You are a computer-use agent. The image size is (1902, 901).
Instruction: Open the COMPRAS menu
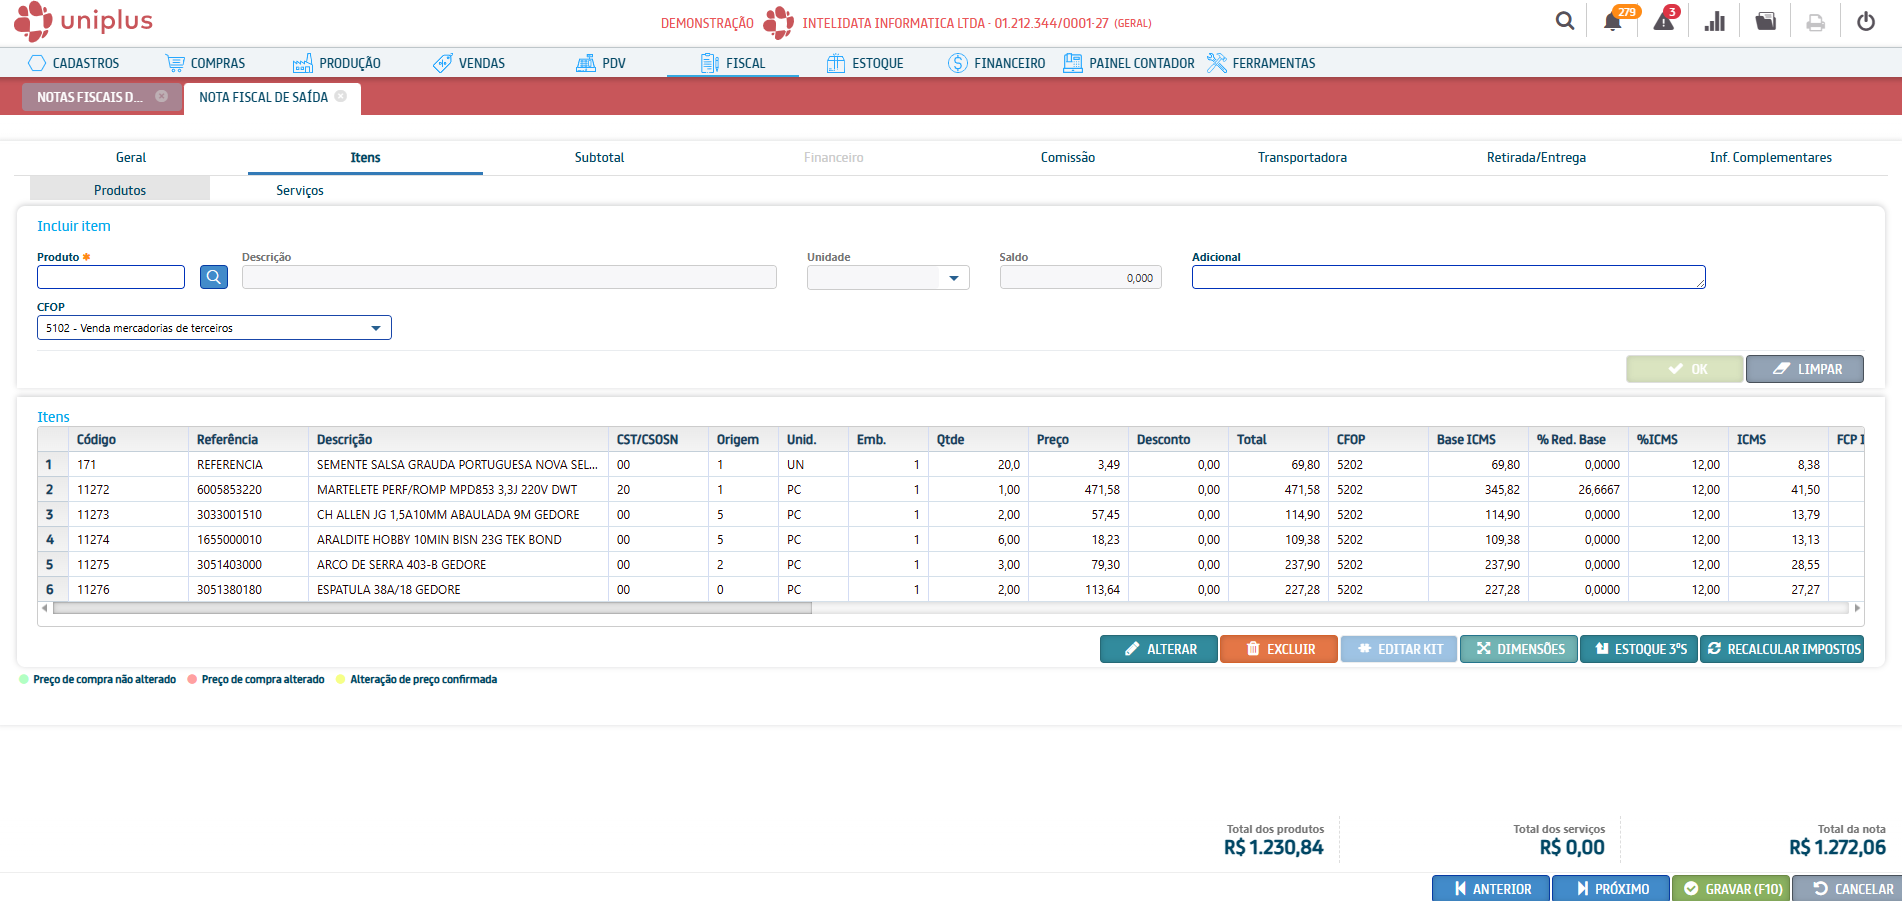pos(205,63)
